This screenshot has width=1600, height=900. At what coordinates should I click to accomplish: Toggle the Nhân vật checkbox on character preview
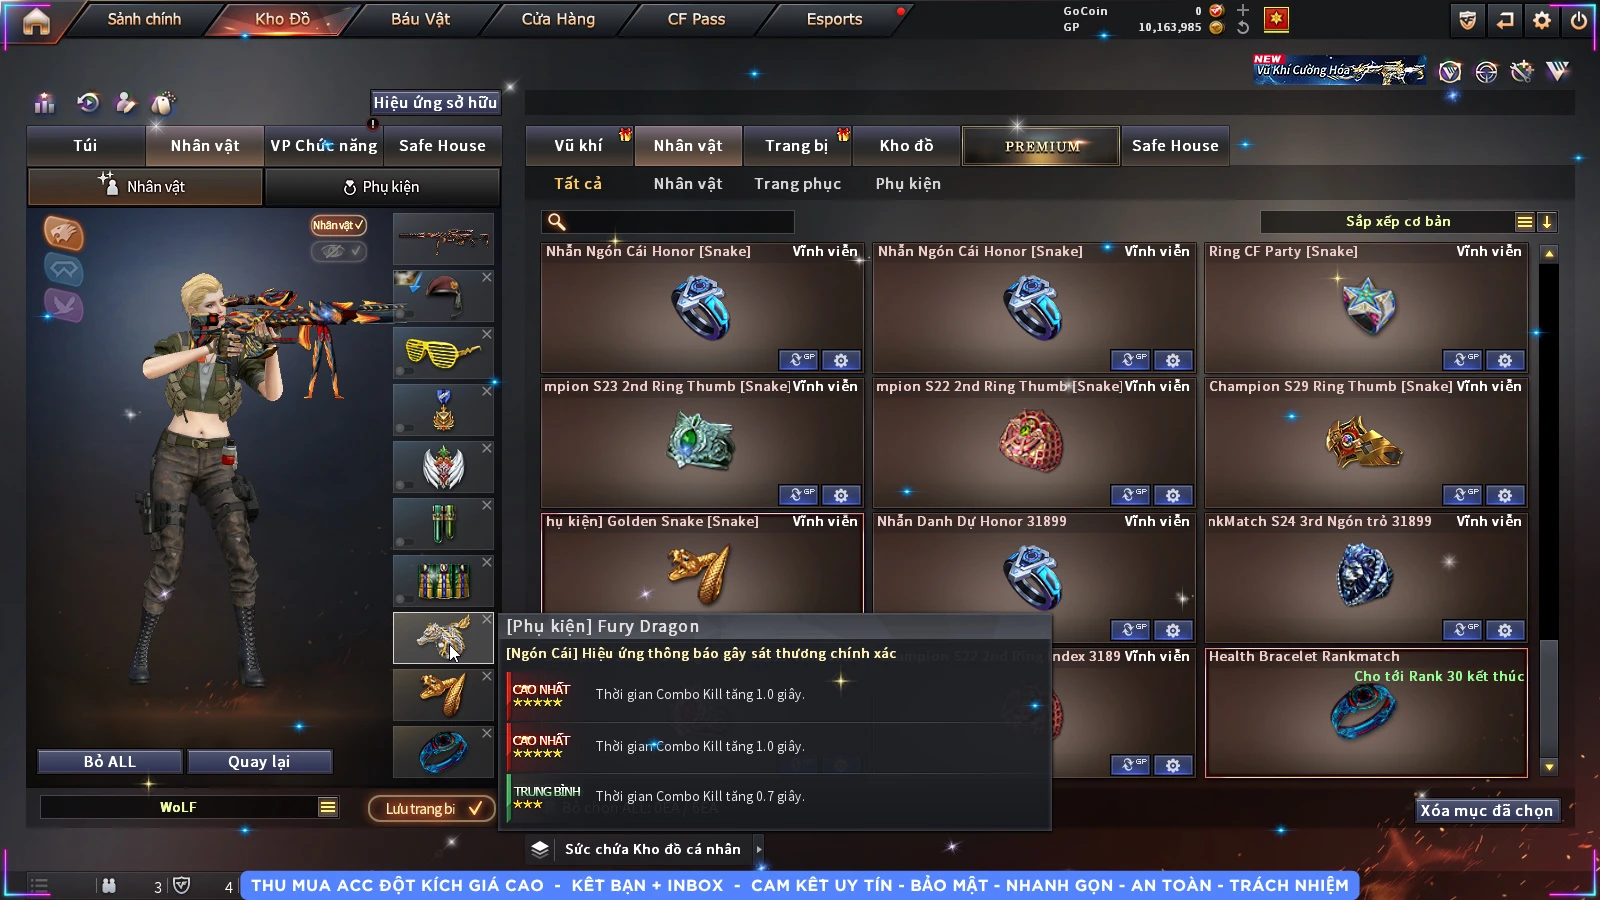[x=338, y=226]
